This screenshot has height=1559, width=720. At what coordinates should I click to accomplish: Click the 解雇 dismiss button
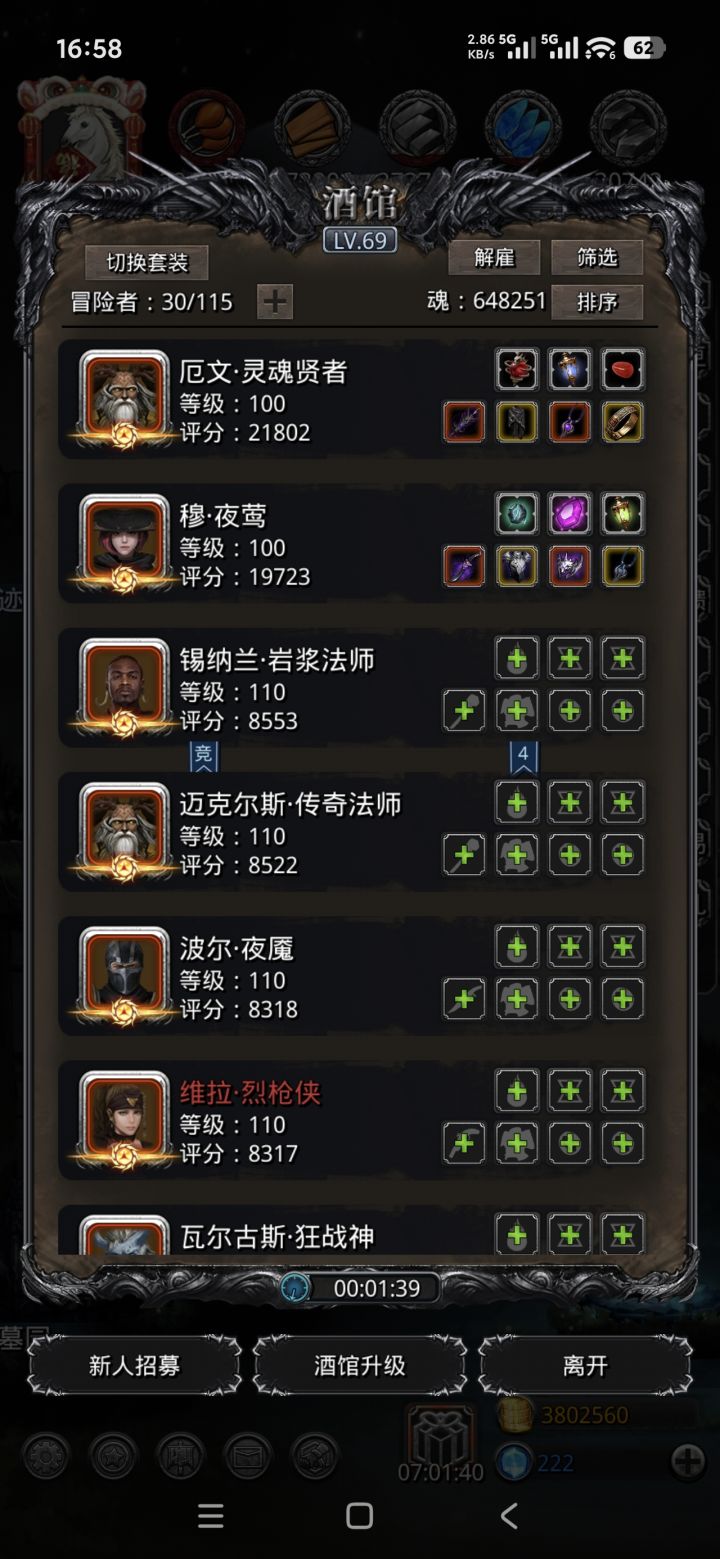(x=494, y=258)
